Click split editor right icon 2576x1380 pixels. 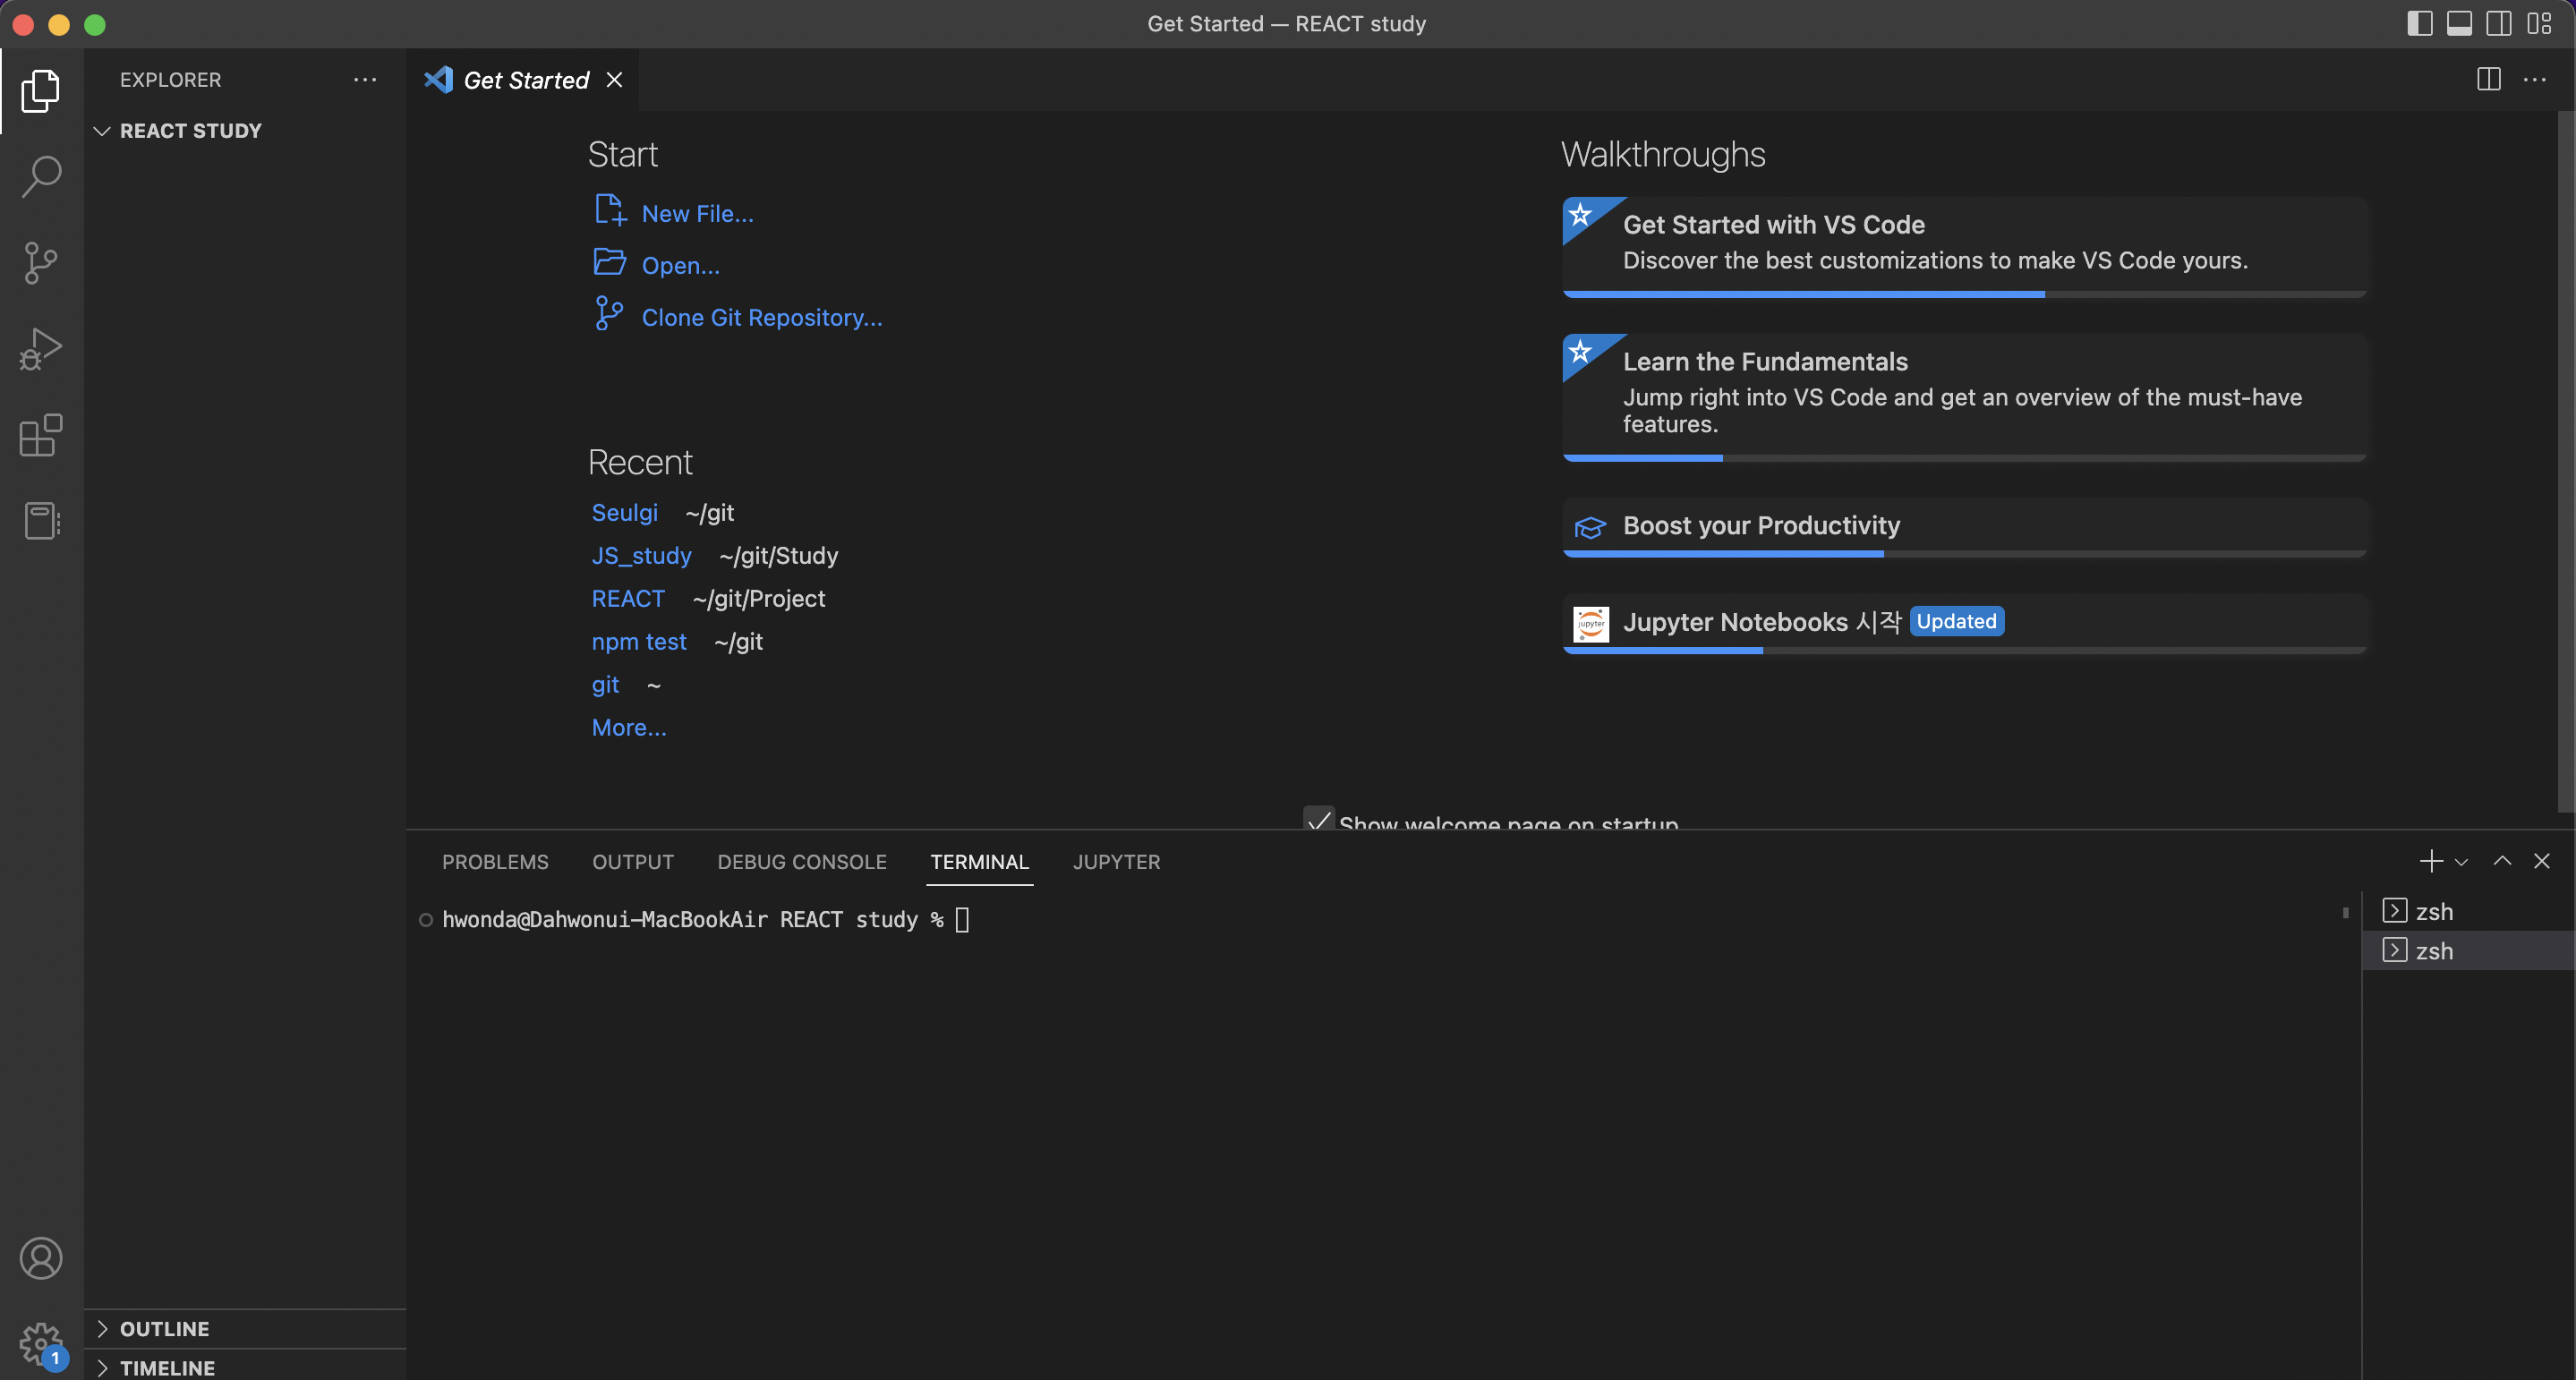tap(2488, 80)
